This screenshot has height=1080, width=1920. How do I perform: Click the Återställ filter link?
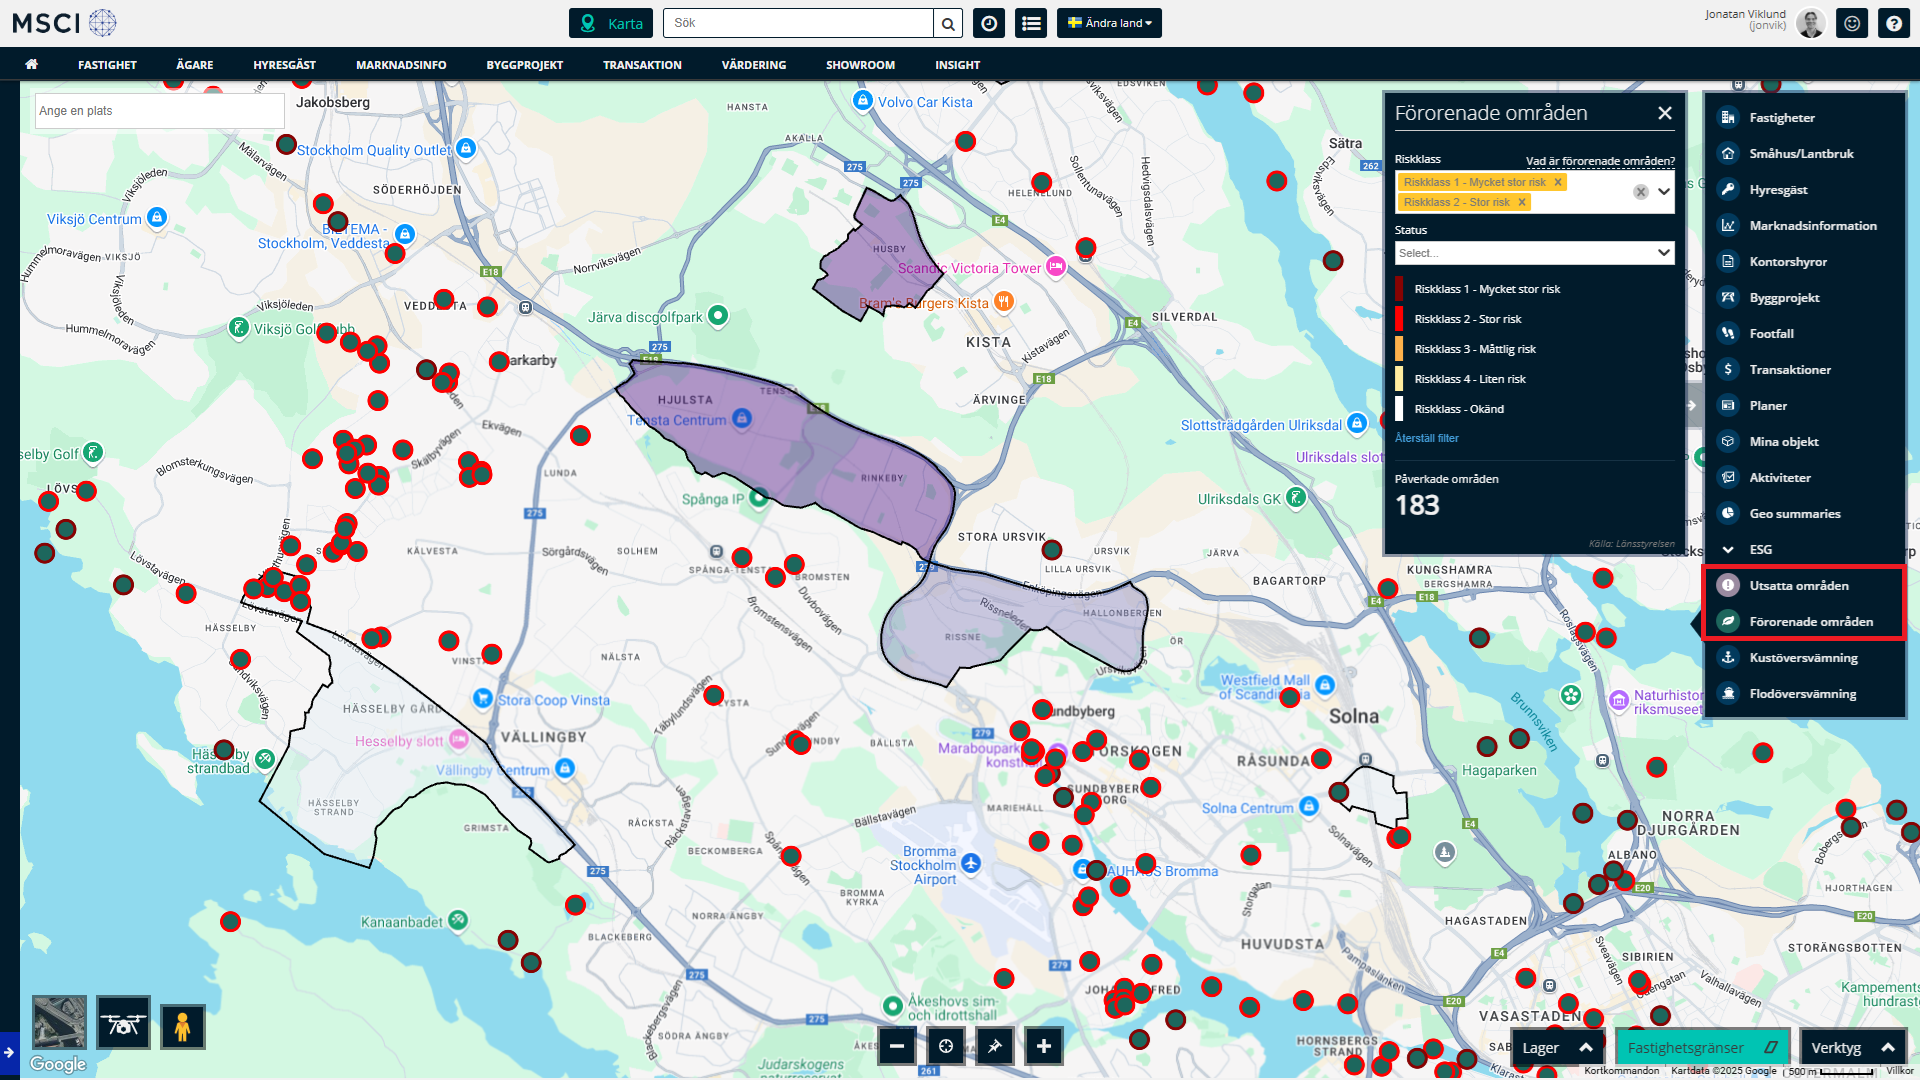pos(1426,438)
